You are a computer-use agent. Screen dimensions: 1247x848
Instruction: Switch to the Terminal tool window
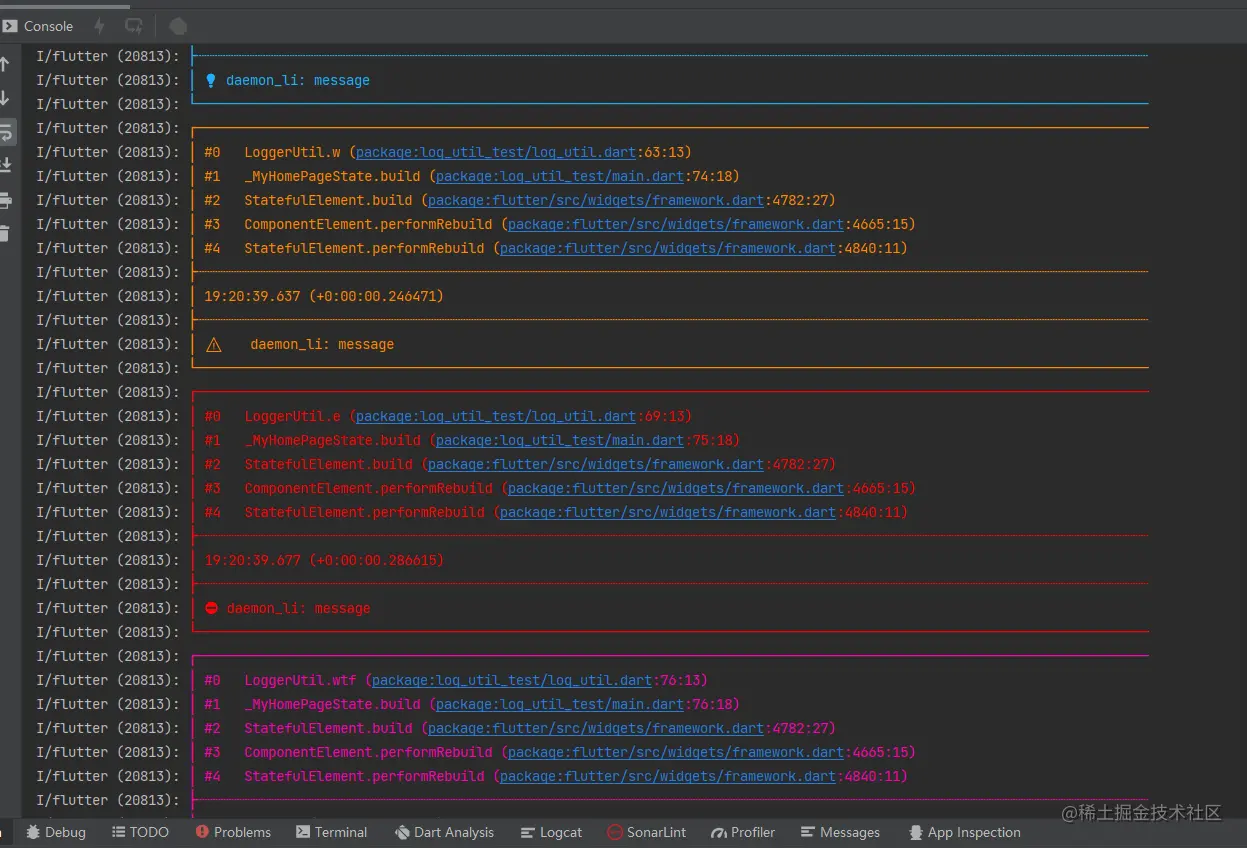click(x=332, y=832)
